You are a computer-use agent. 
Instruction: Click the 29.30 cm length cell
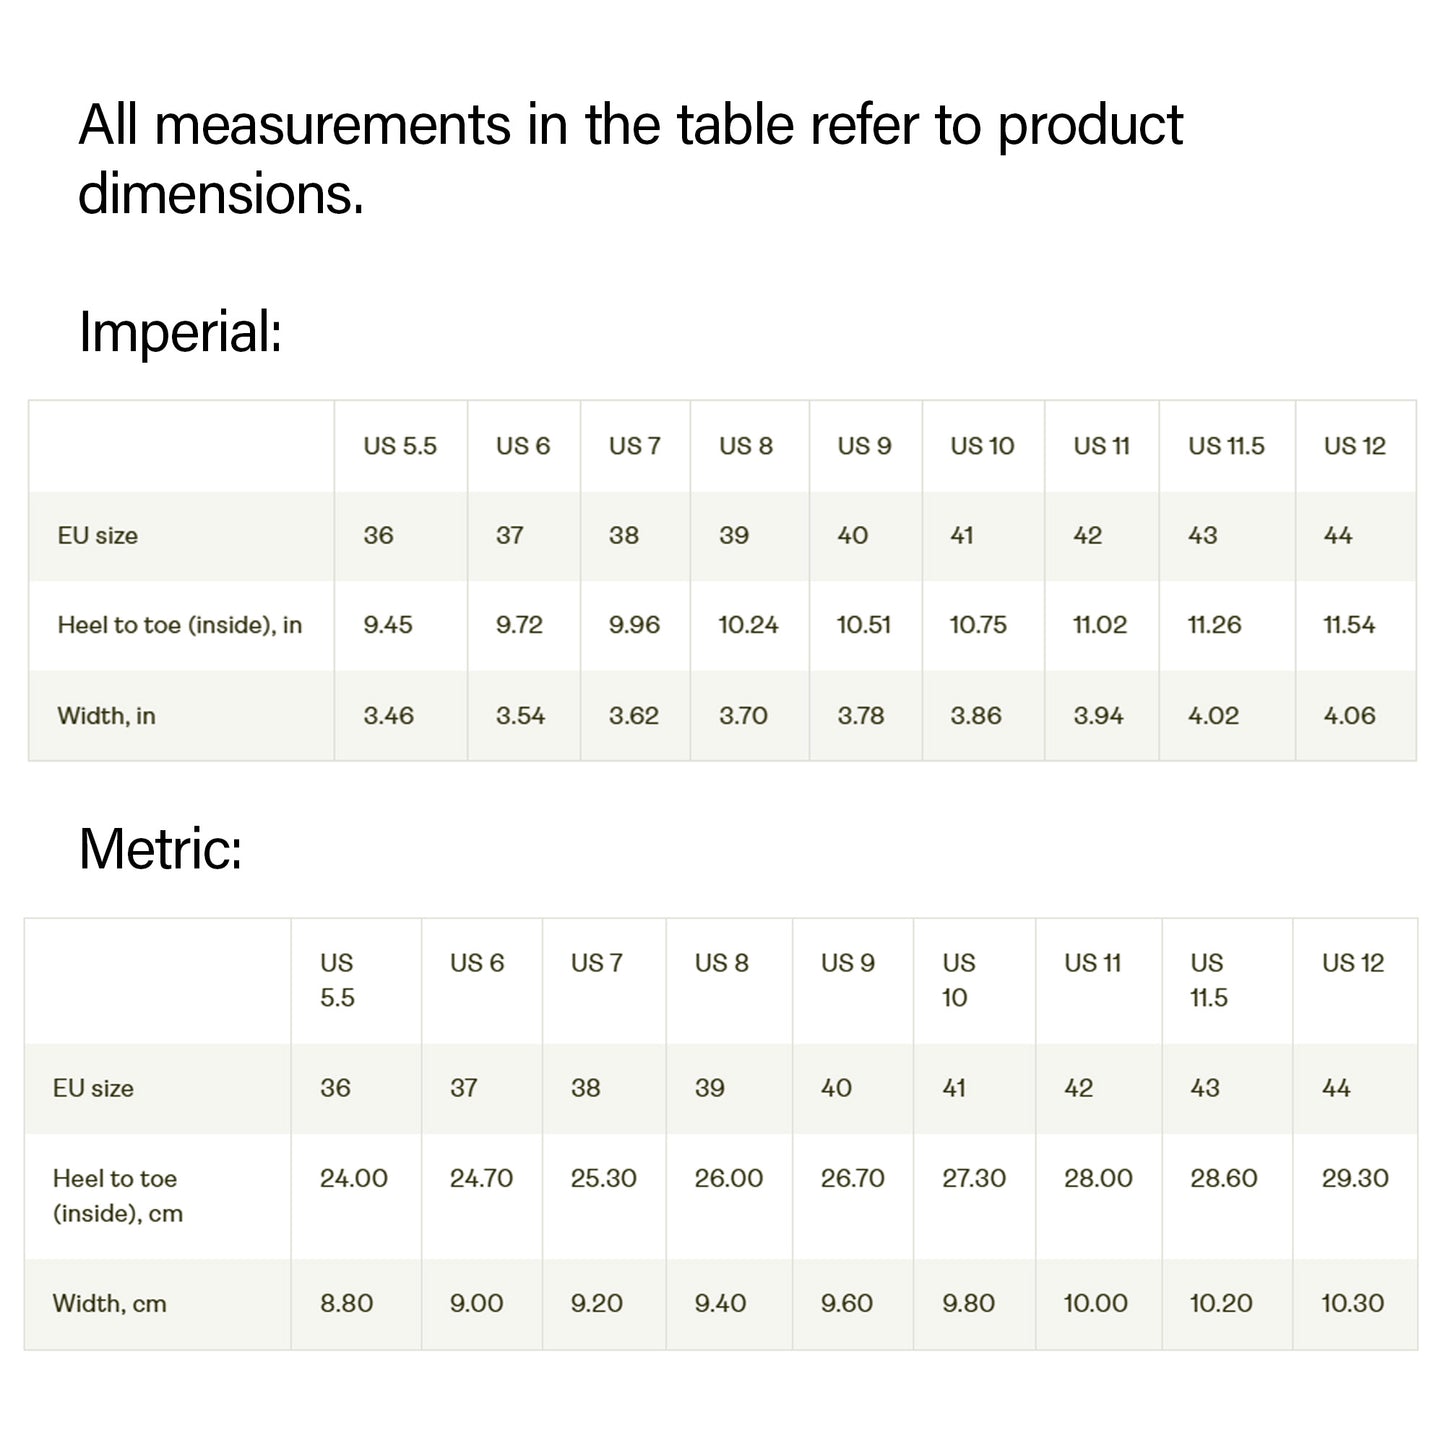point(1355,1178)
